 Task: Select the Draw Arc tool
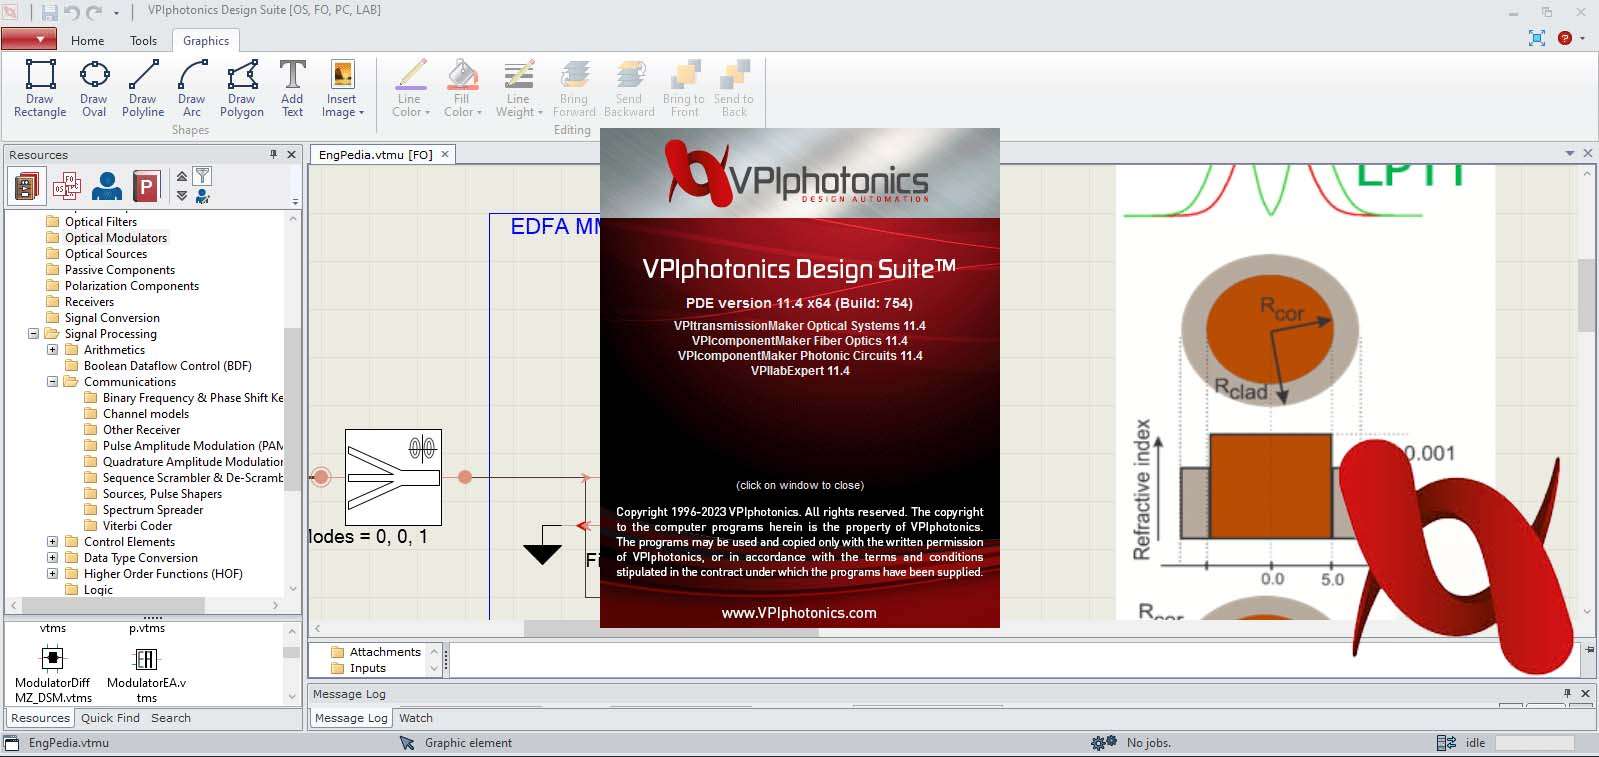192,88
